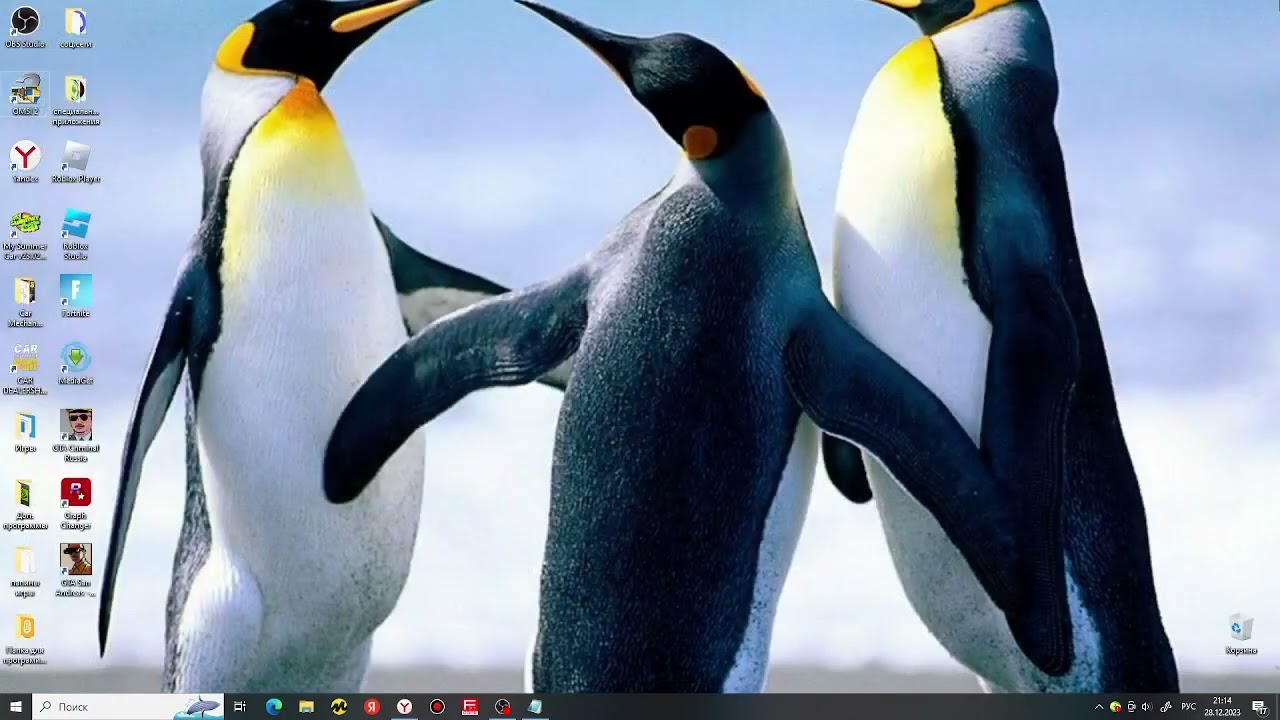Open the OBS Studio desktop shortcut
Screen dimensions: 1280x720
point(25,28)
